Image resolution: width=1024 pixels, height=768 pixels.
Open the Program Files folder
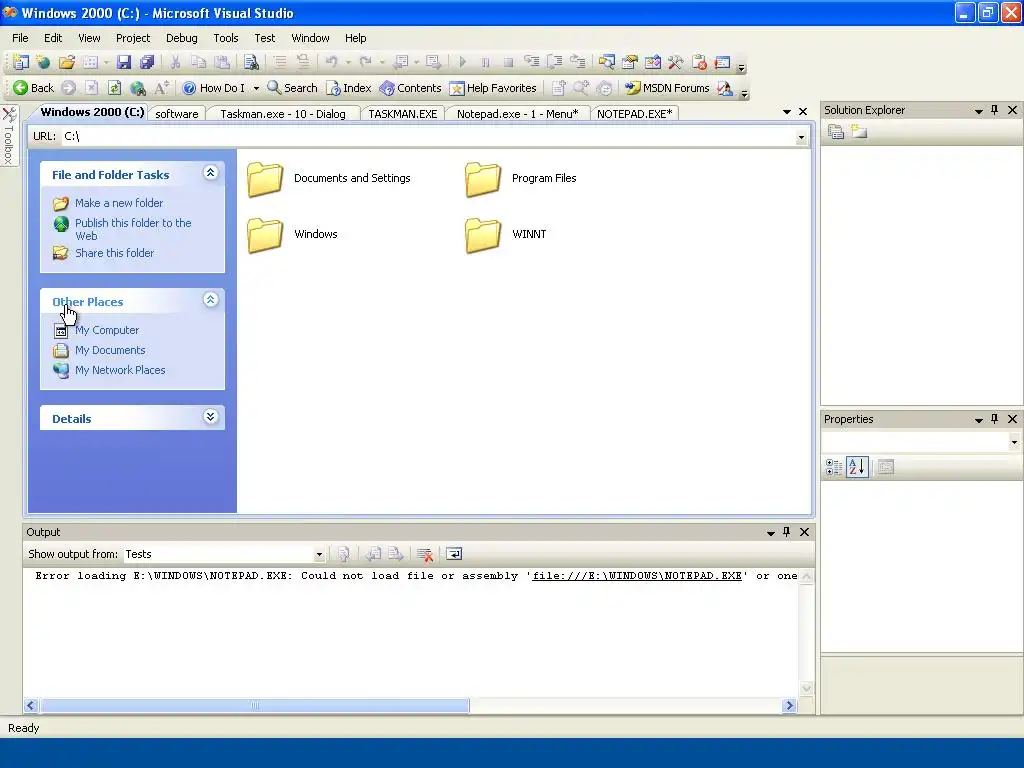(520, 178)
